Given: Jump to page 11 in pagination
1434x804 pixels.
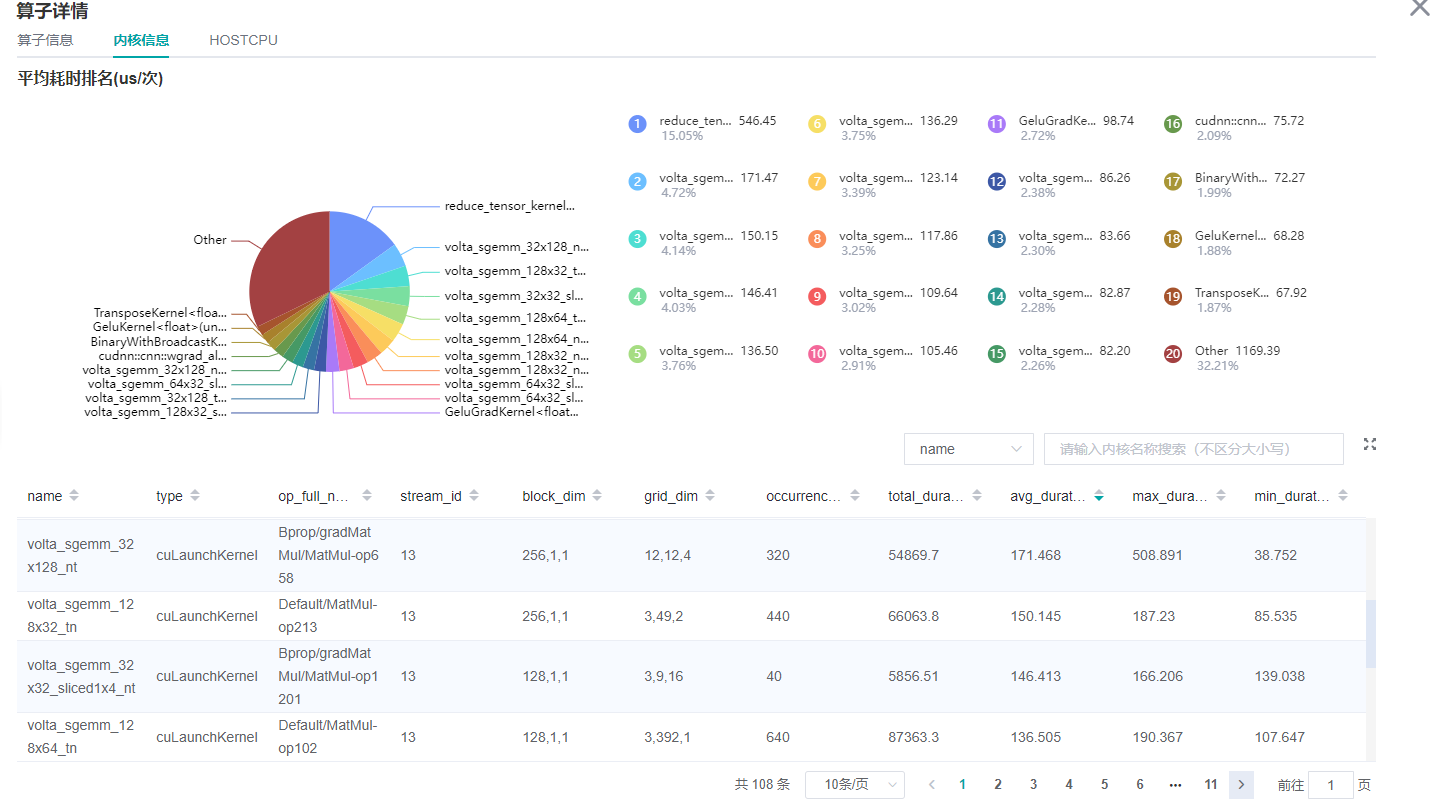Looking at the screenshot, I should tap(1210, 785).
